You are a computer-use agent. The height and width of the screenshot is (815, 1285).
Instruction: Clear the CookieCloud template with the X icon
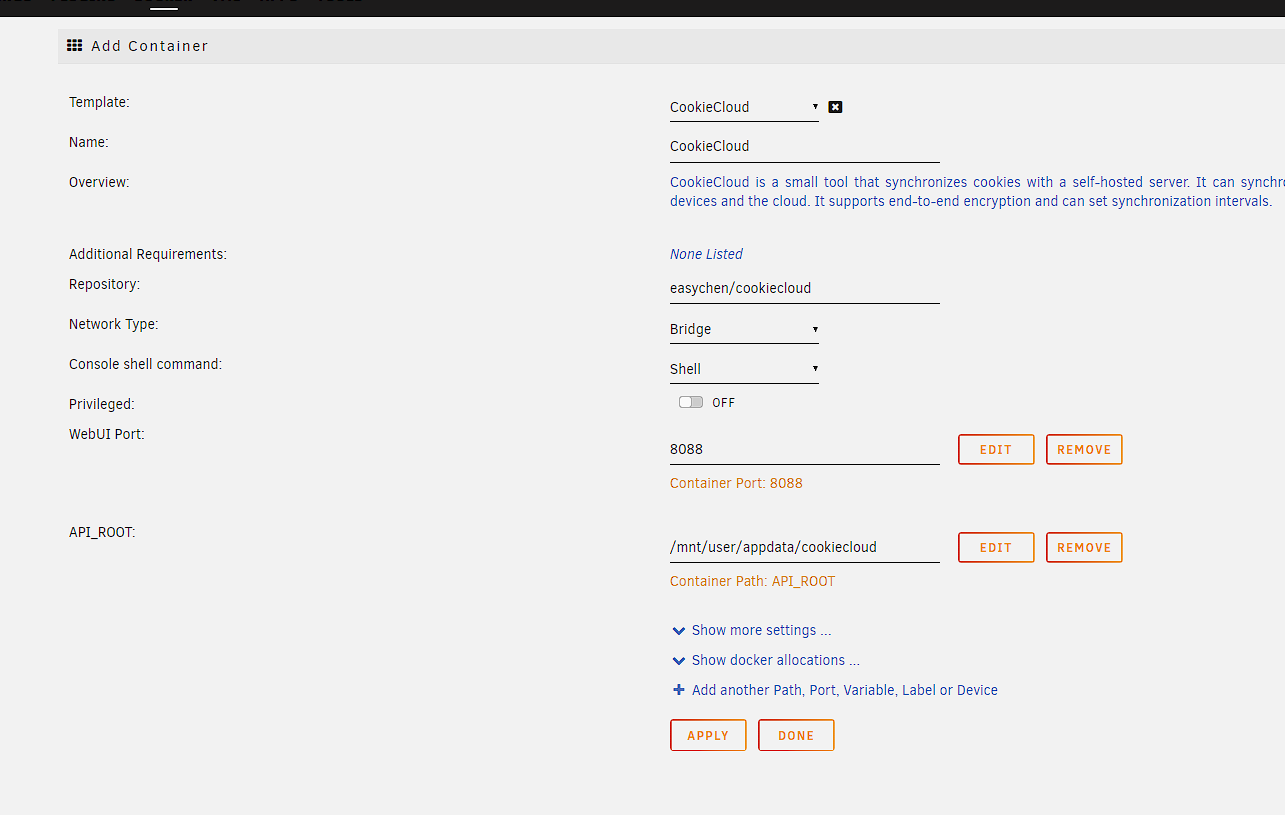[x=835, y=107]
